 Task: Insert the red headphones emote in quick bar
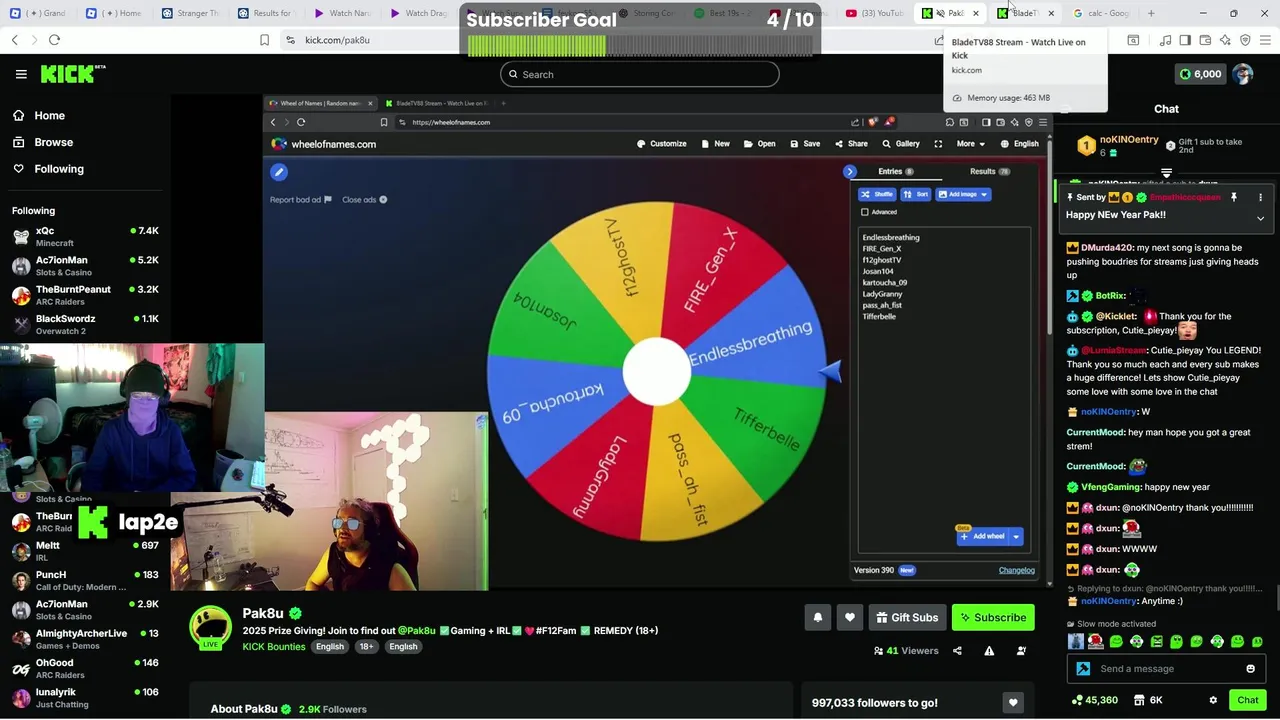pyautogui.click(x=1096, y=641)
